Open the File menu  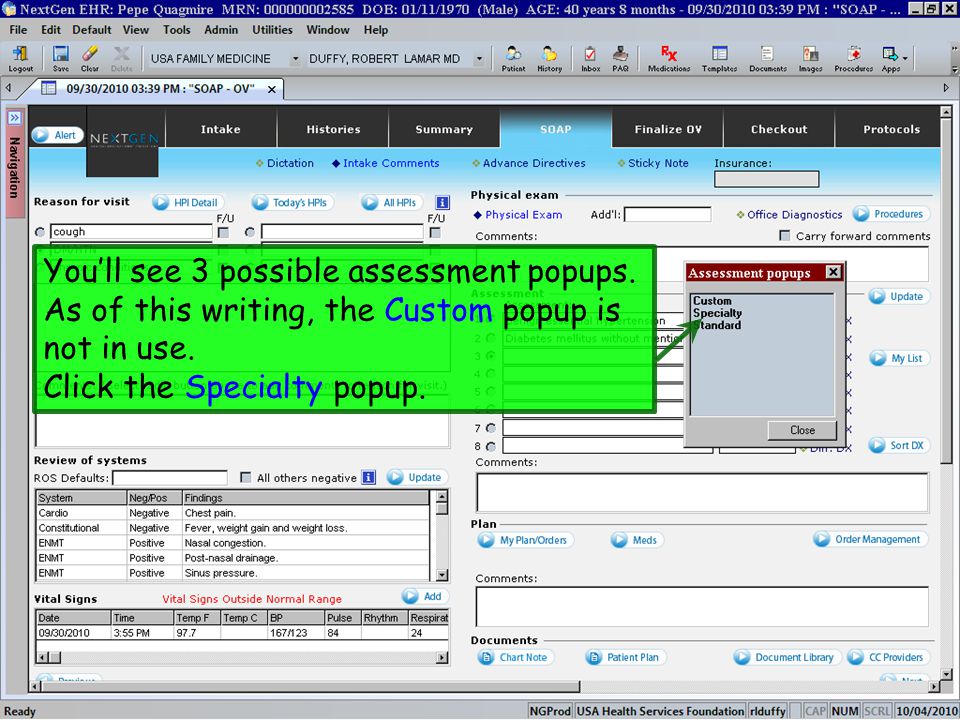[18, 29]
